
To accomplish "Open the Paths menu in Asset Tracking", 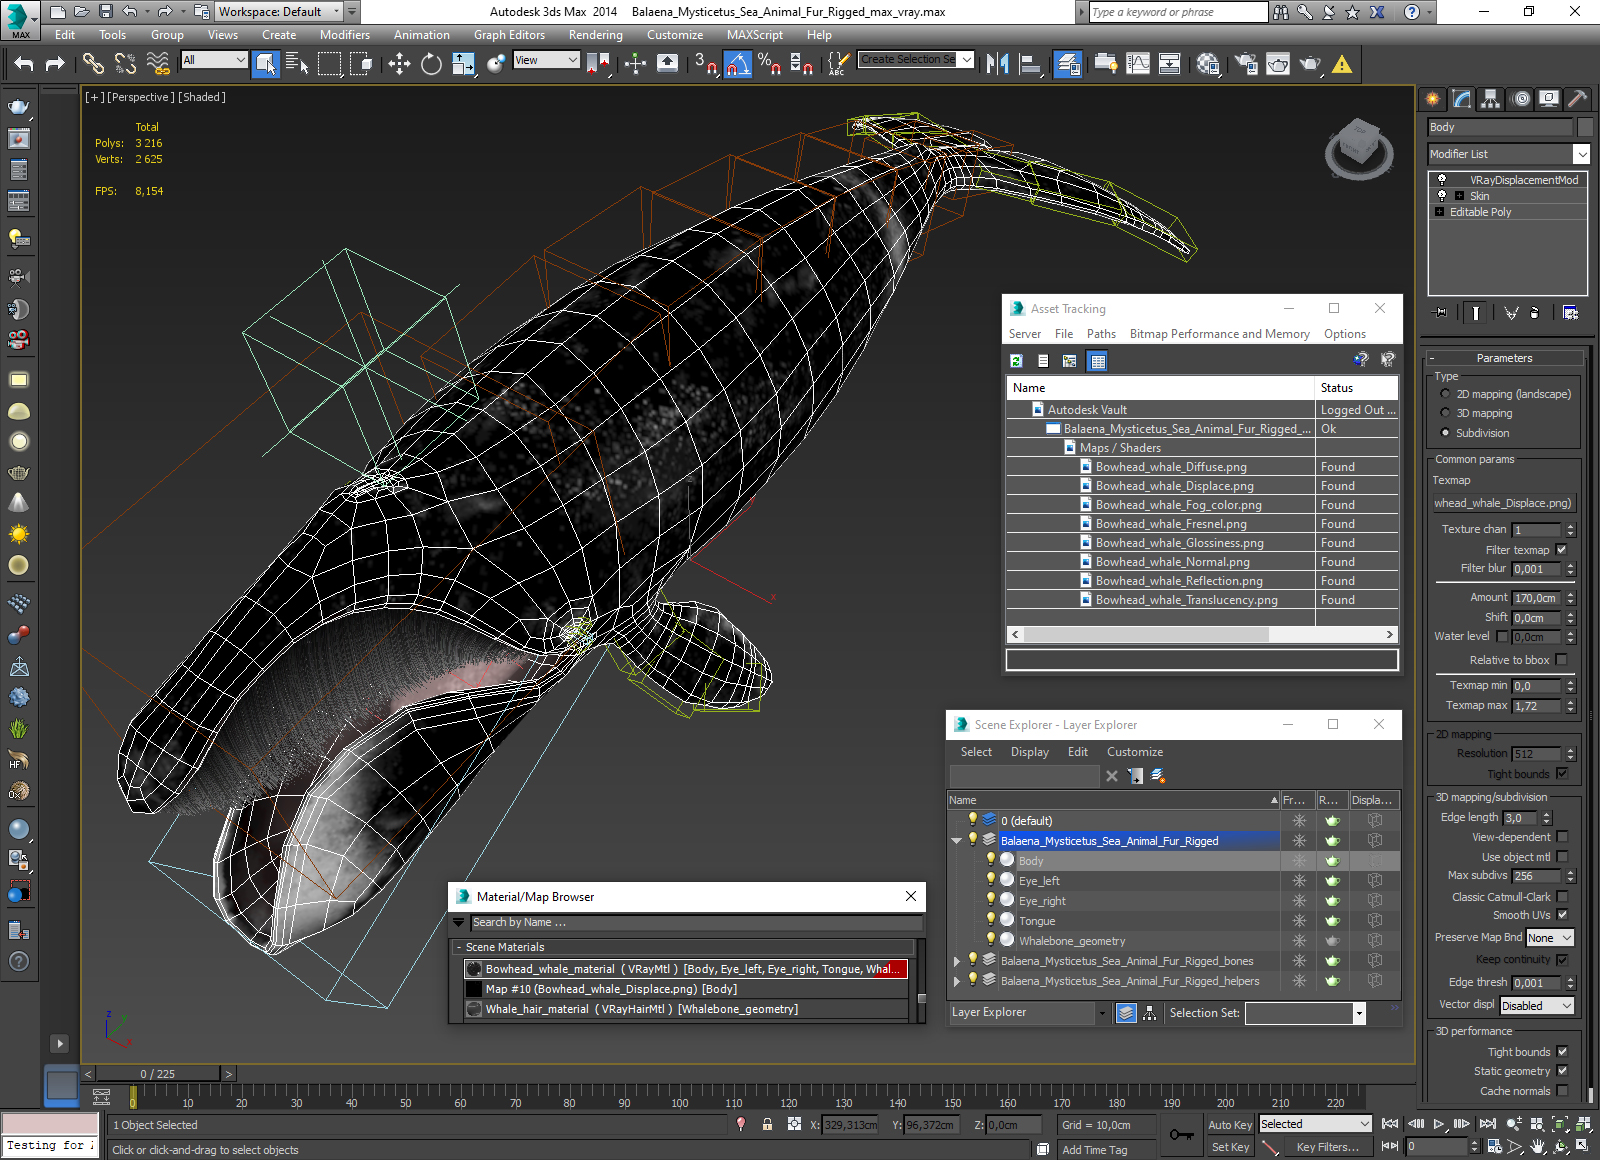I will [1101, 334].
